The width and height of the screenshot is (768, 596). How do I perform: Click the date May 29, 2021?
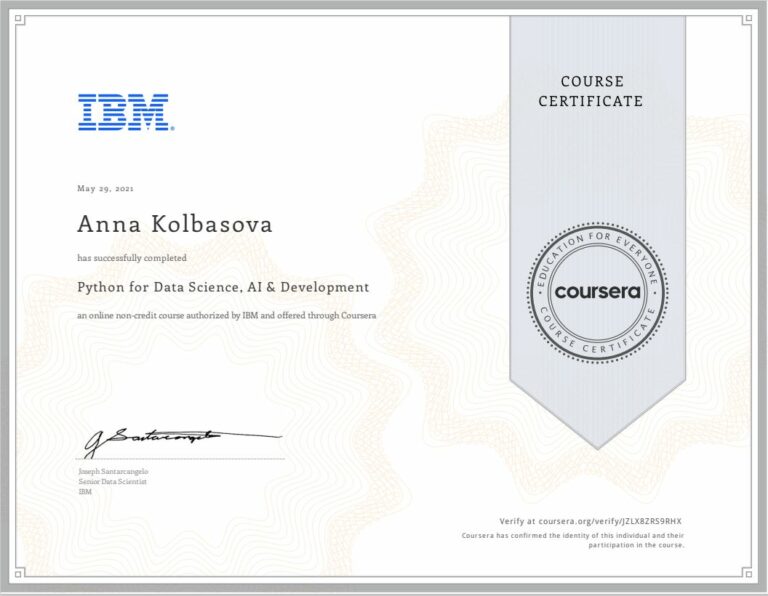tap(105, 188)
